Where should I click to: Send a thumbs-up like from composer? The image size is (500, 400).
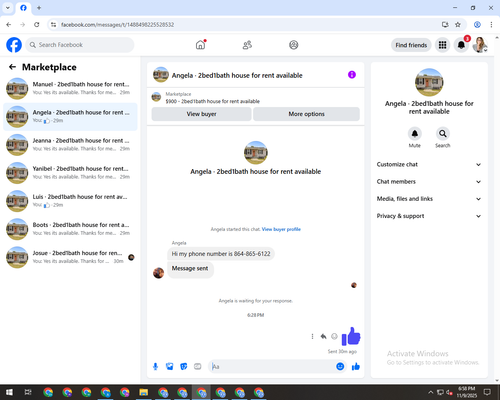click(x=356, y=367)
